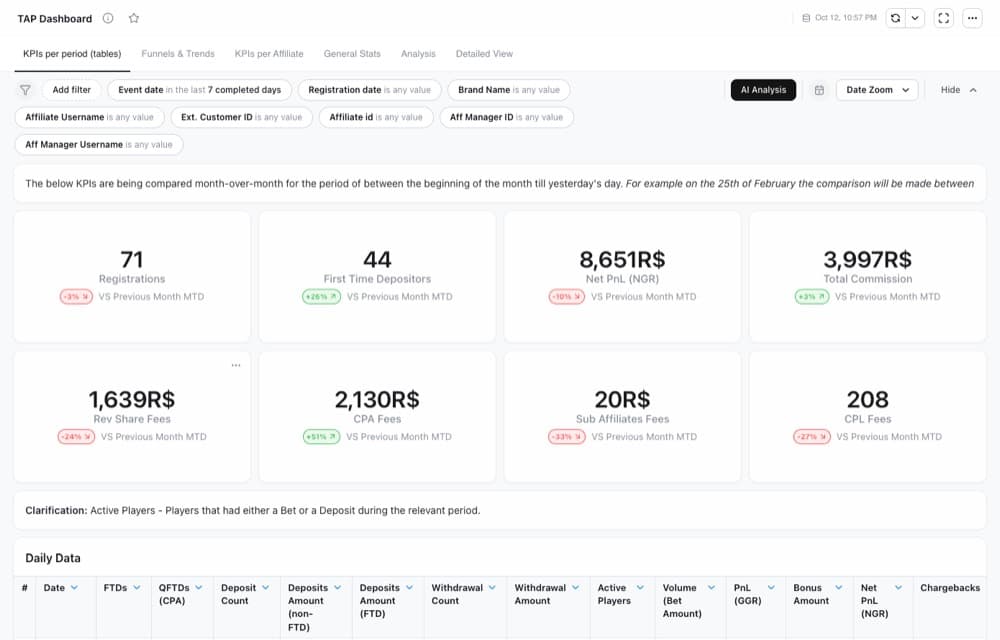Viewport: 1000px width, 640px height.
Task: Open the FTDs column sort dropdown
Action: 137,588
